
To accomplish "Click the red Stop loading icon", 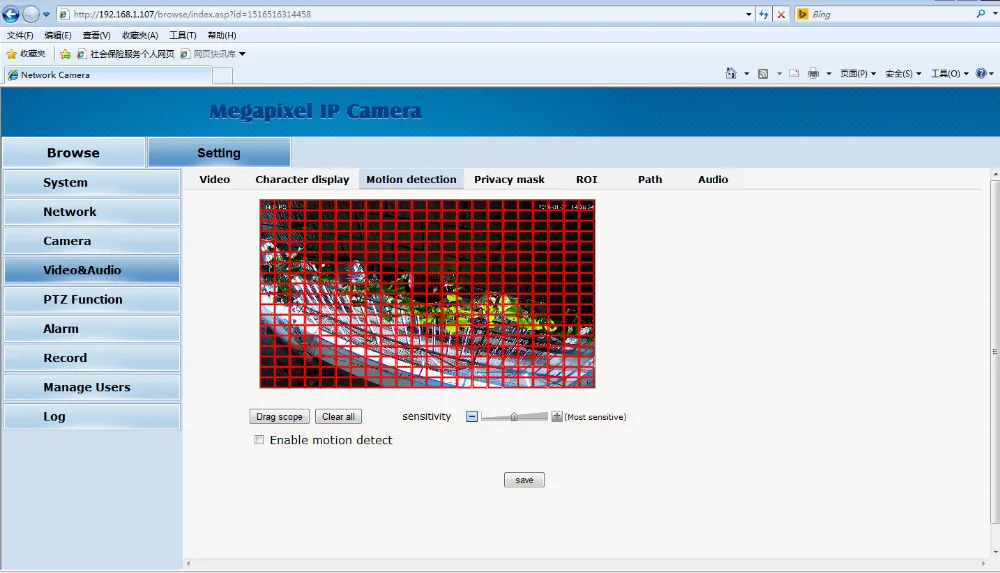I will point(781,14).
